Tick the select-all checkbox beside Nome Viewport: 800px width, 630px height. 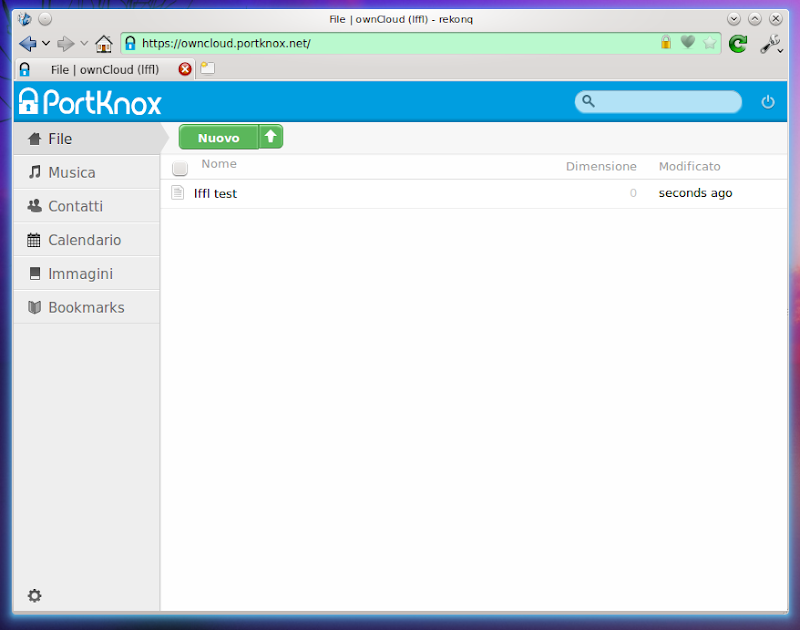(180, 168)
